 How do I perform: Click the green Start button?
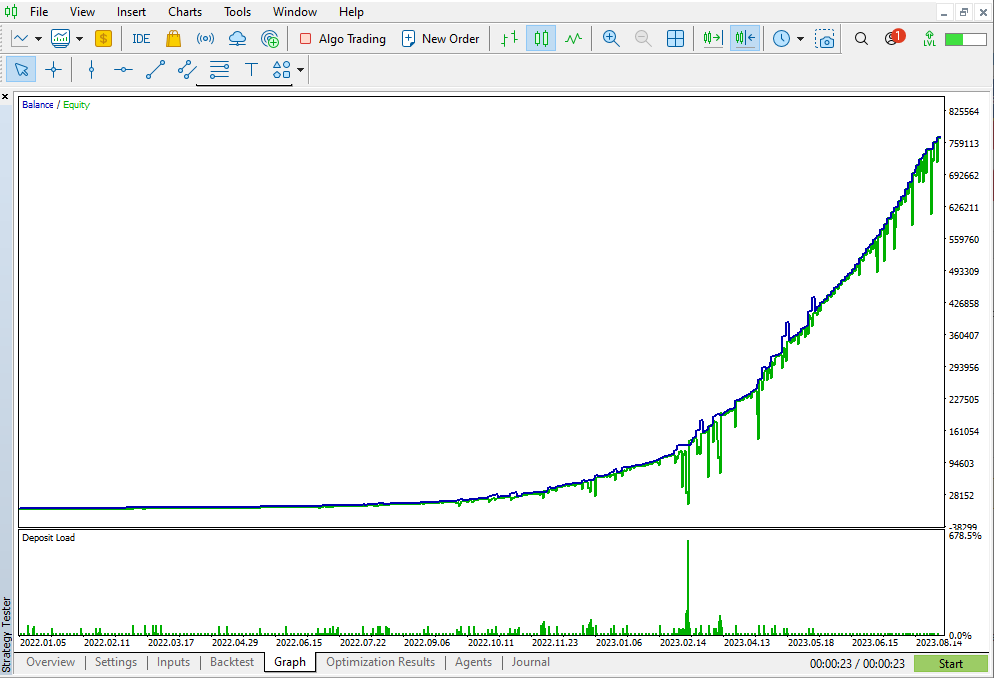(x=950, y=663)
